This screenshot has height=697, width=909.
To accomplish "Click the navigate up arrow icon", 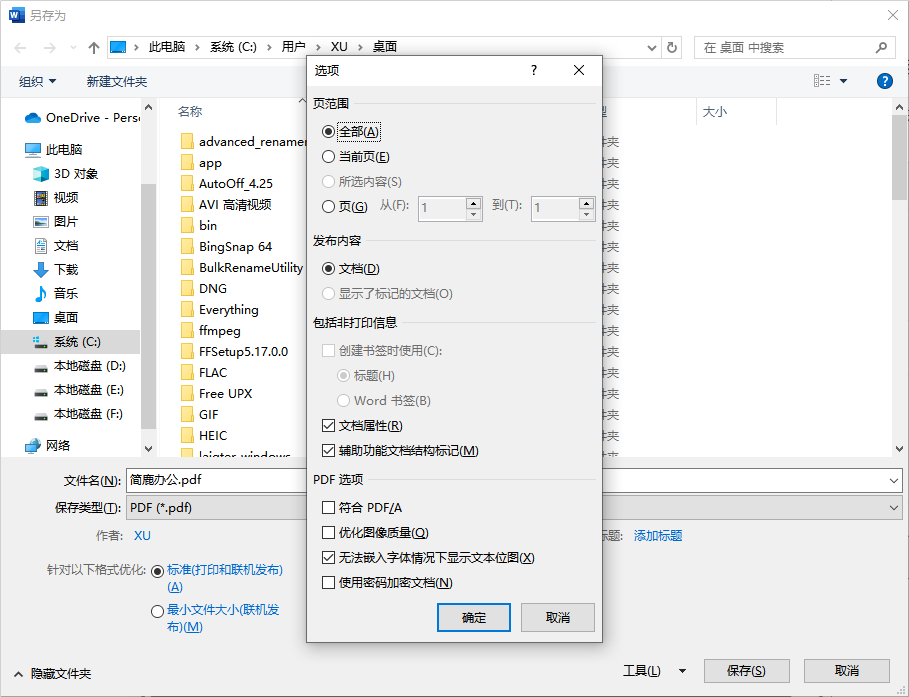I will [x=94, y=46].
